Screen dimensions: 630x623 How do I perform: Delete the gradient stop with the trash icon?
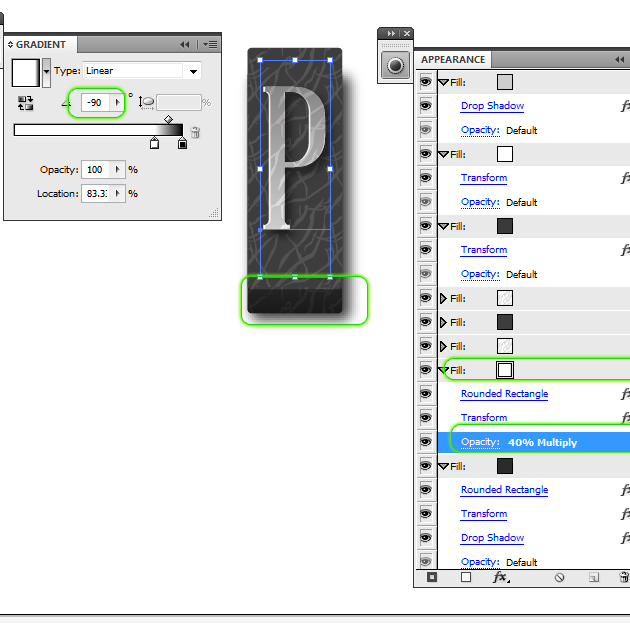pyautogui.click(x=195, y=132)
